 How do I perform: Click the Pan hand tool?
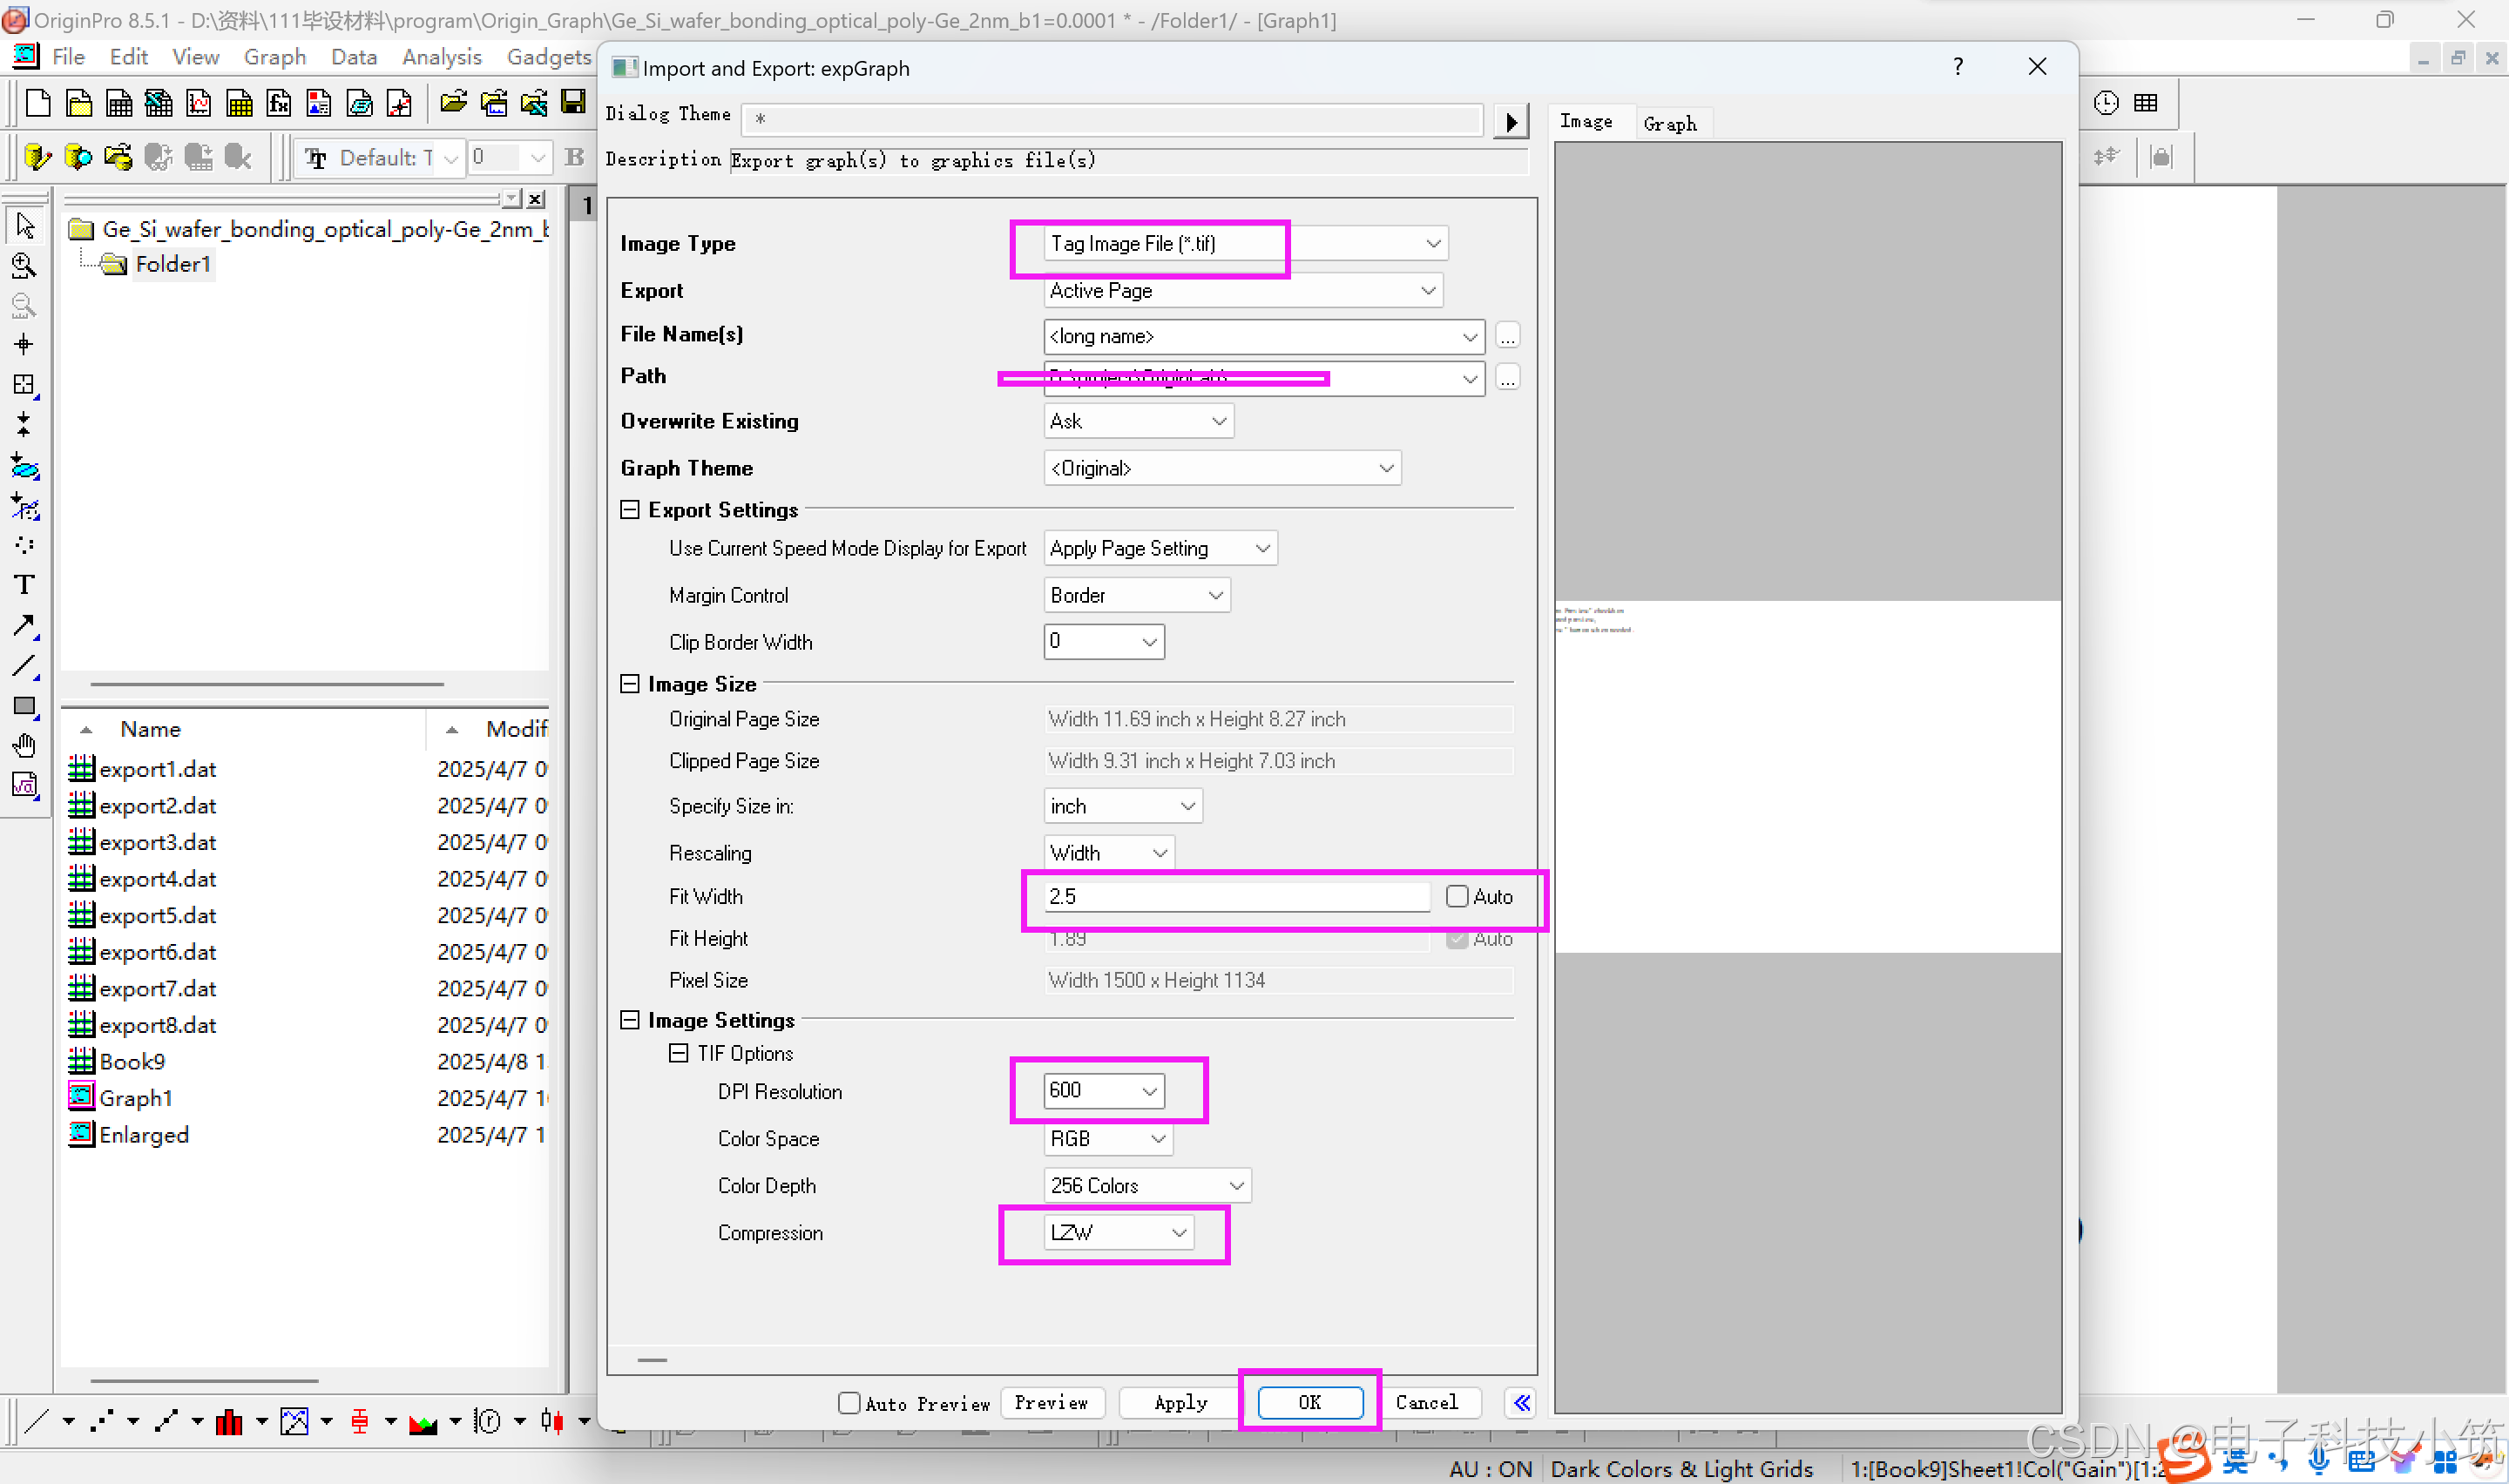click(x=24, y=746)
